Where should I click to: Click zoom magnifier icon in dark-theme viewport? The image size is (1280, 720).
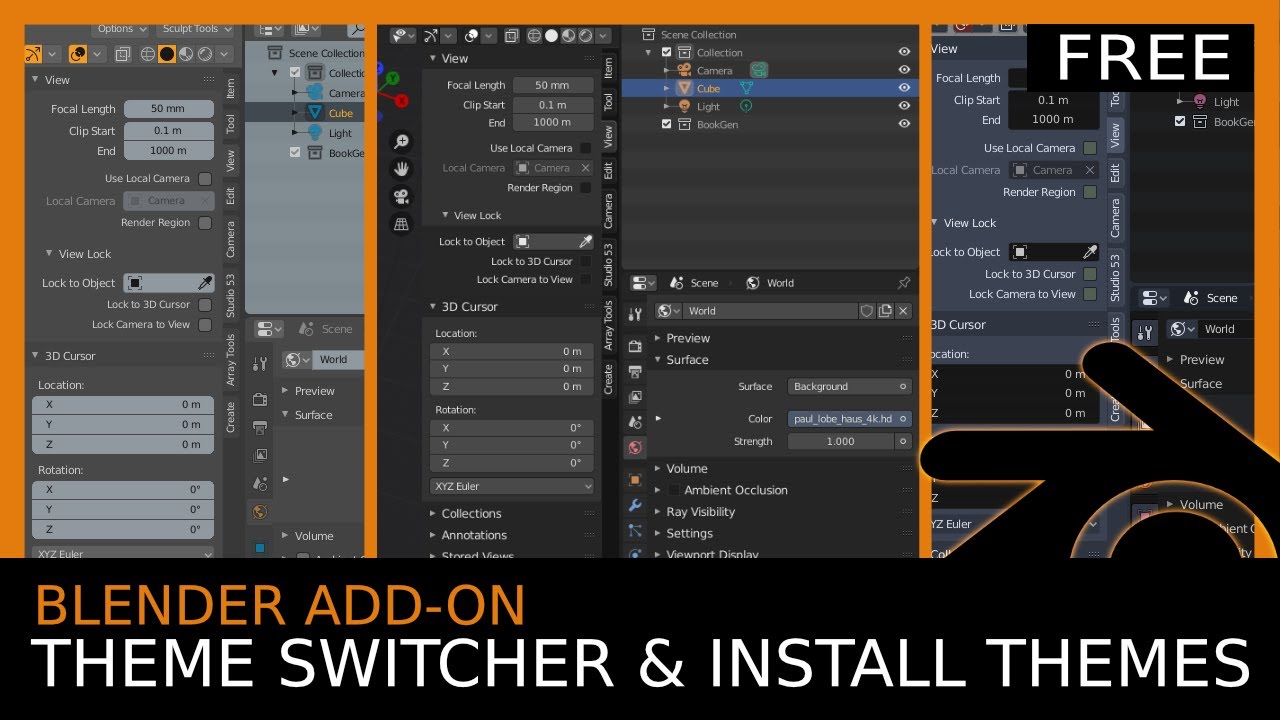coord(401,142)
